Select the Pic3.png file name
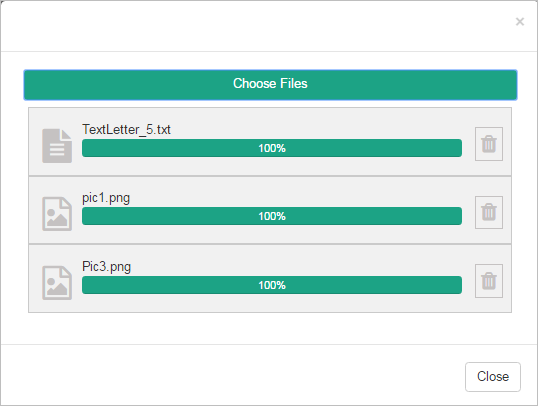Viewport: 538px width, 406px height. (106, 267)
